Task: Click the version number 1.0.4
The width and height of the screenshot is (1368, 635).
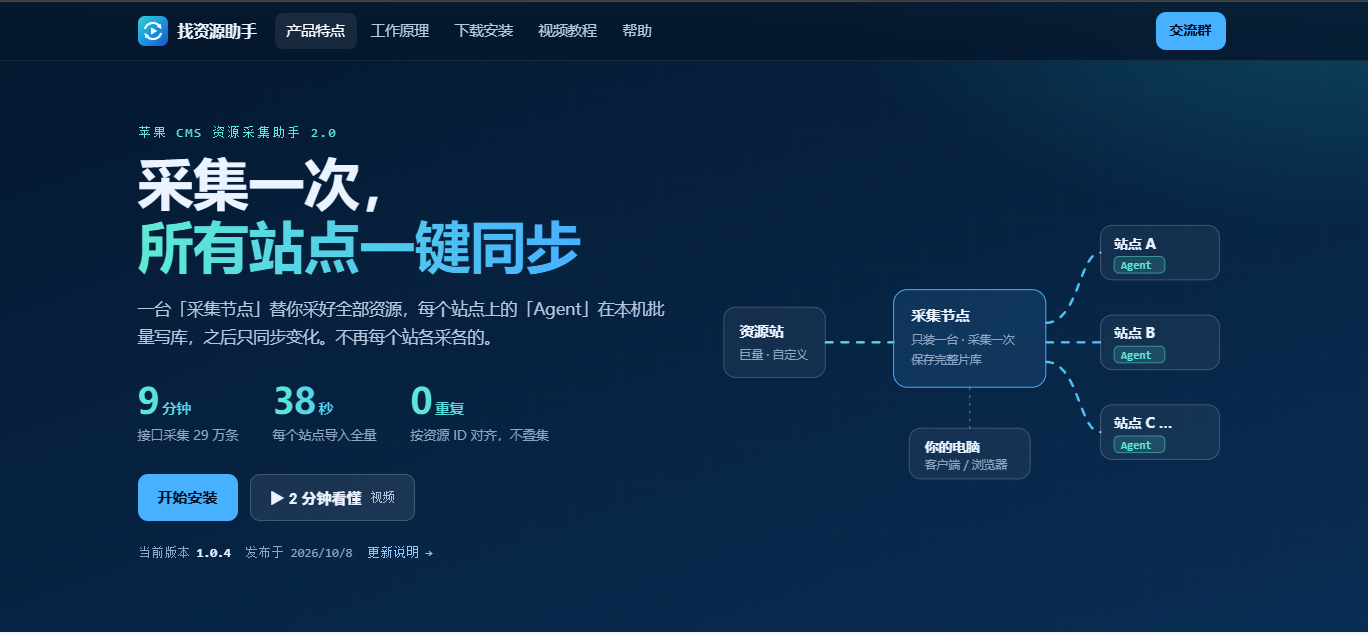Action: click(x=214, y=553)
